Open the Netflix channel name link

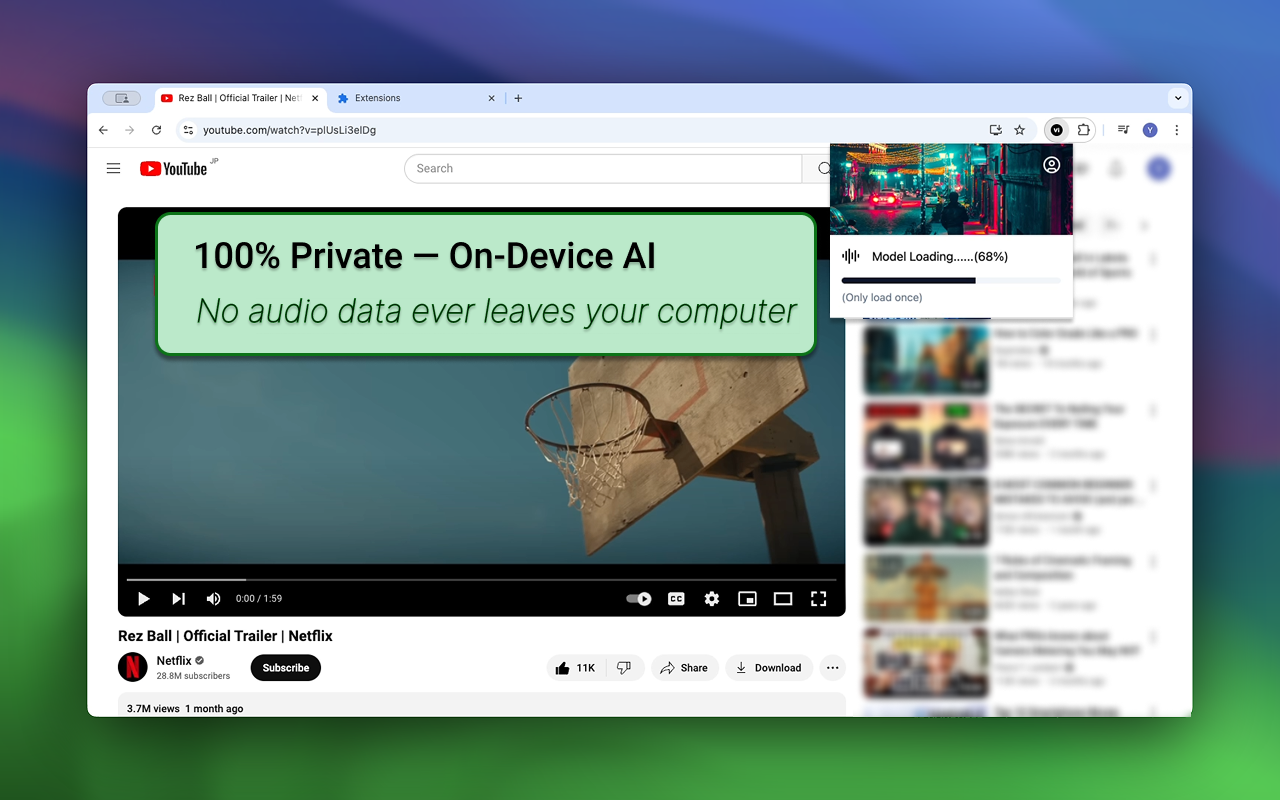pos(174,661)
